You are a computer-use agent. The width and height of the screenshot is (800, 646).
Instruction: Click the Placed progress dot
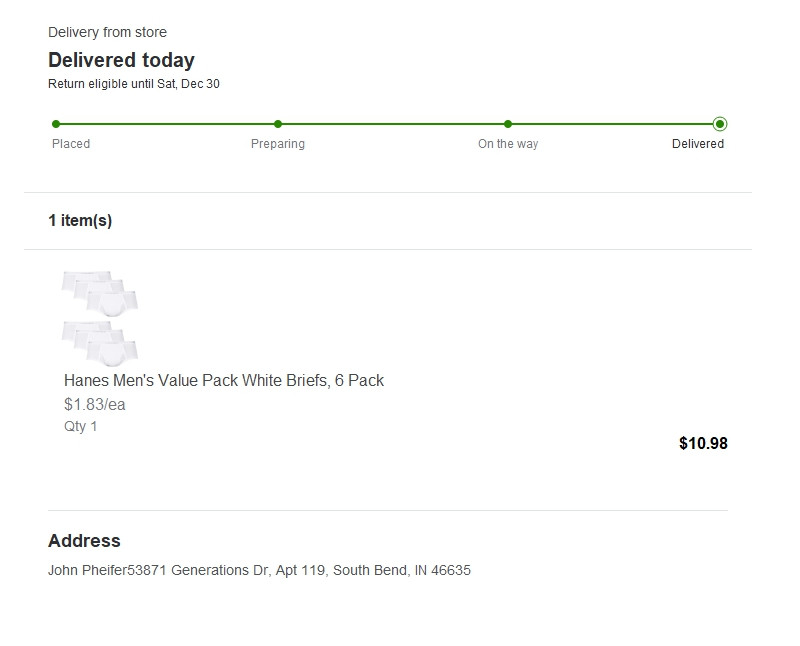click(x=56, y=124)
